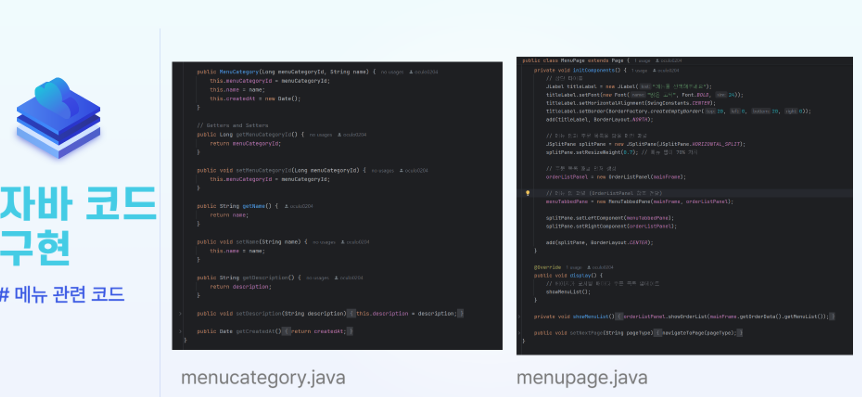
Task: Open the menucategory.java code screenshot
Action: pos(337,206)
